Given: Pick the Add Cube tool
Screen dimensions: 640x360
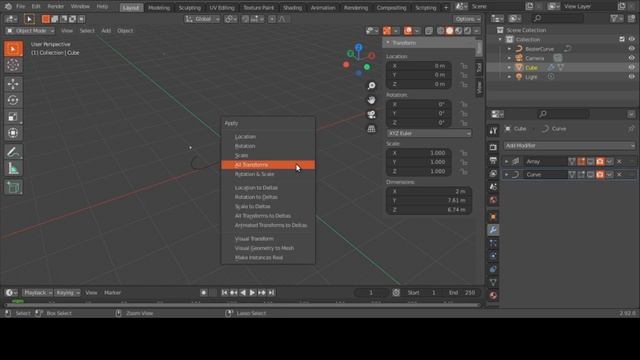Looking at the screenshot, I should tap(13, 187).
